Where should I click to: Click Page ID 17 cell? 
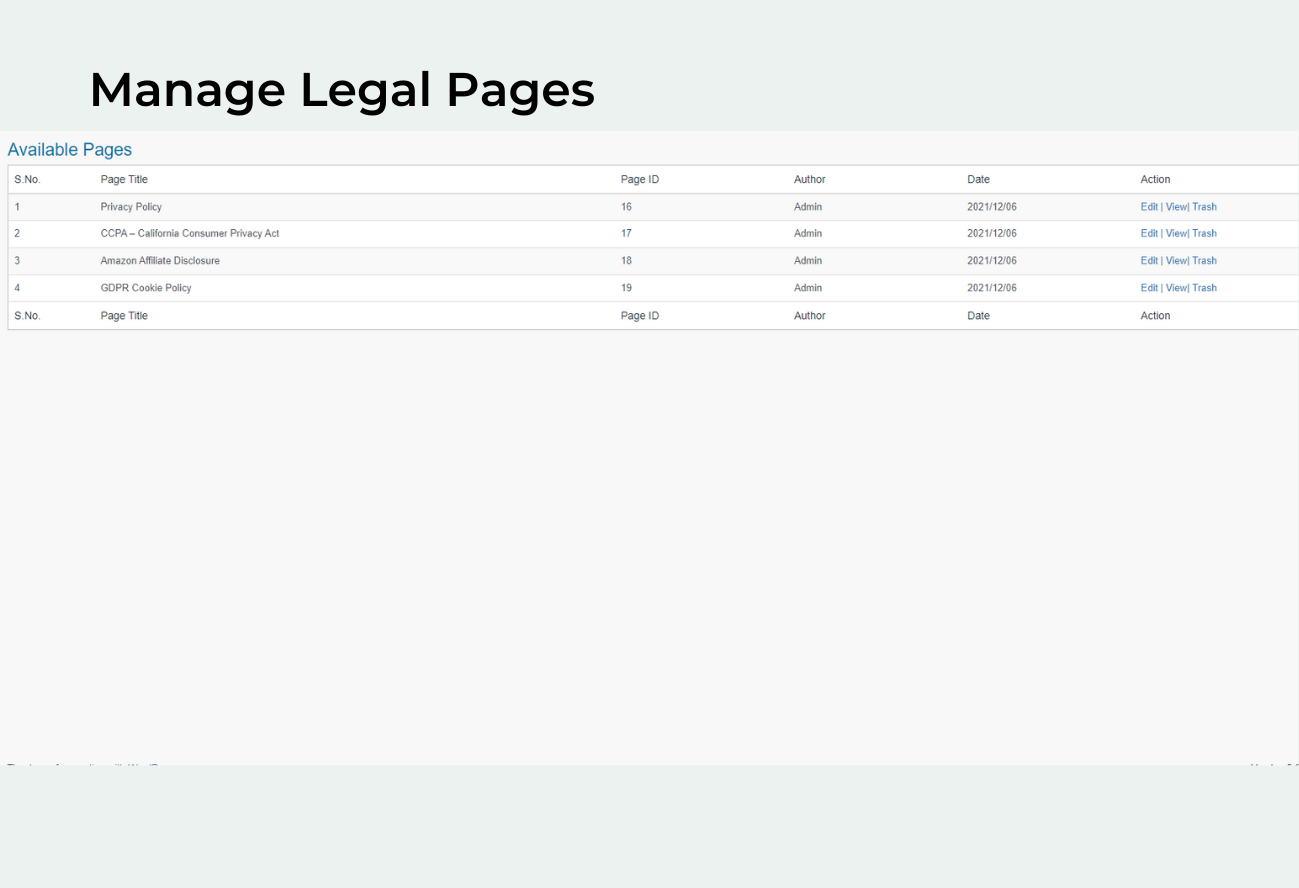tap(626, 233)
